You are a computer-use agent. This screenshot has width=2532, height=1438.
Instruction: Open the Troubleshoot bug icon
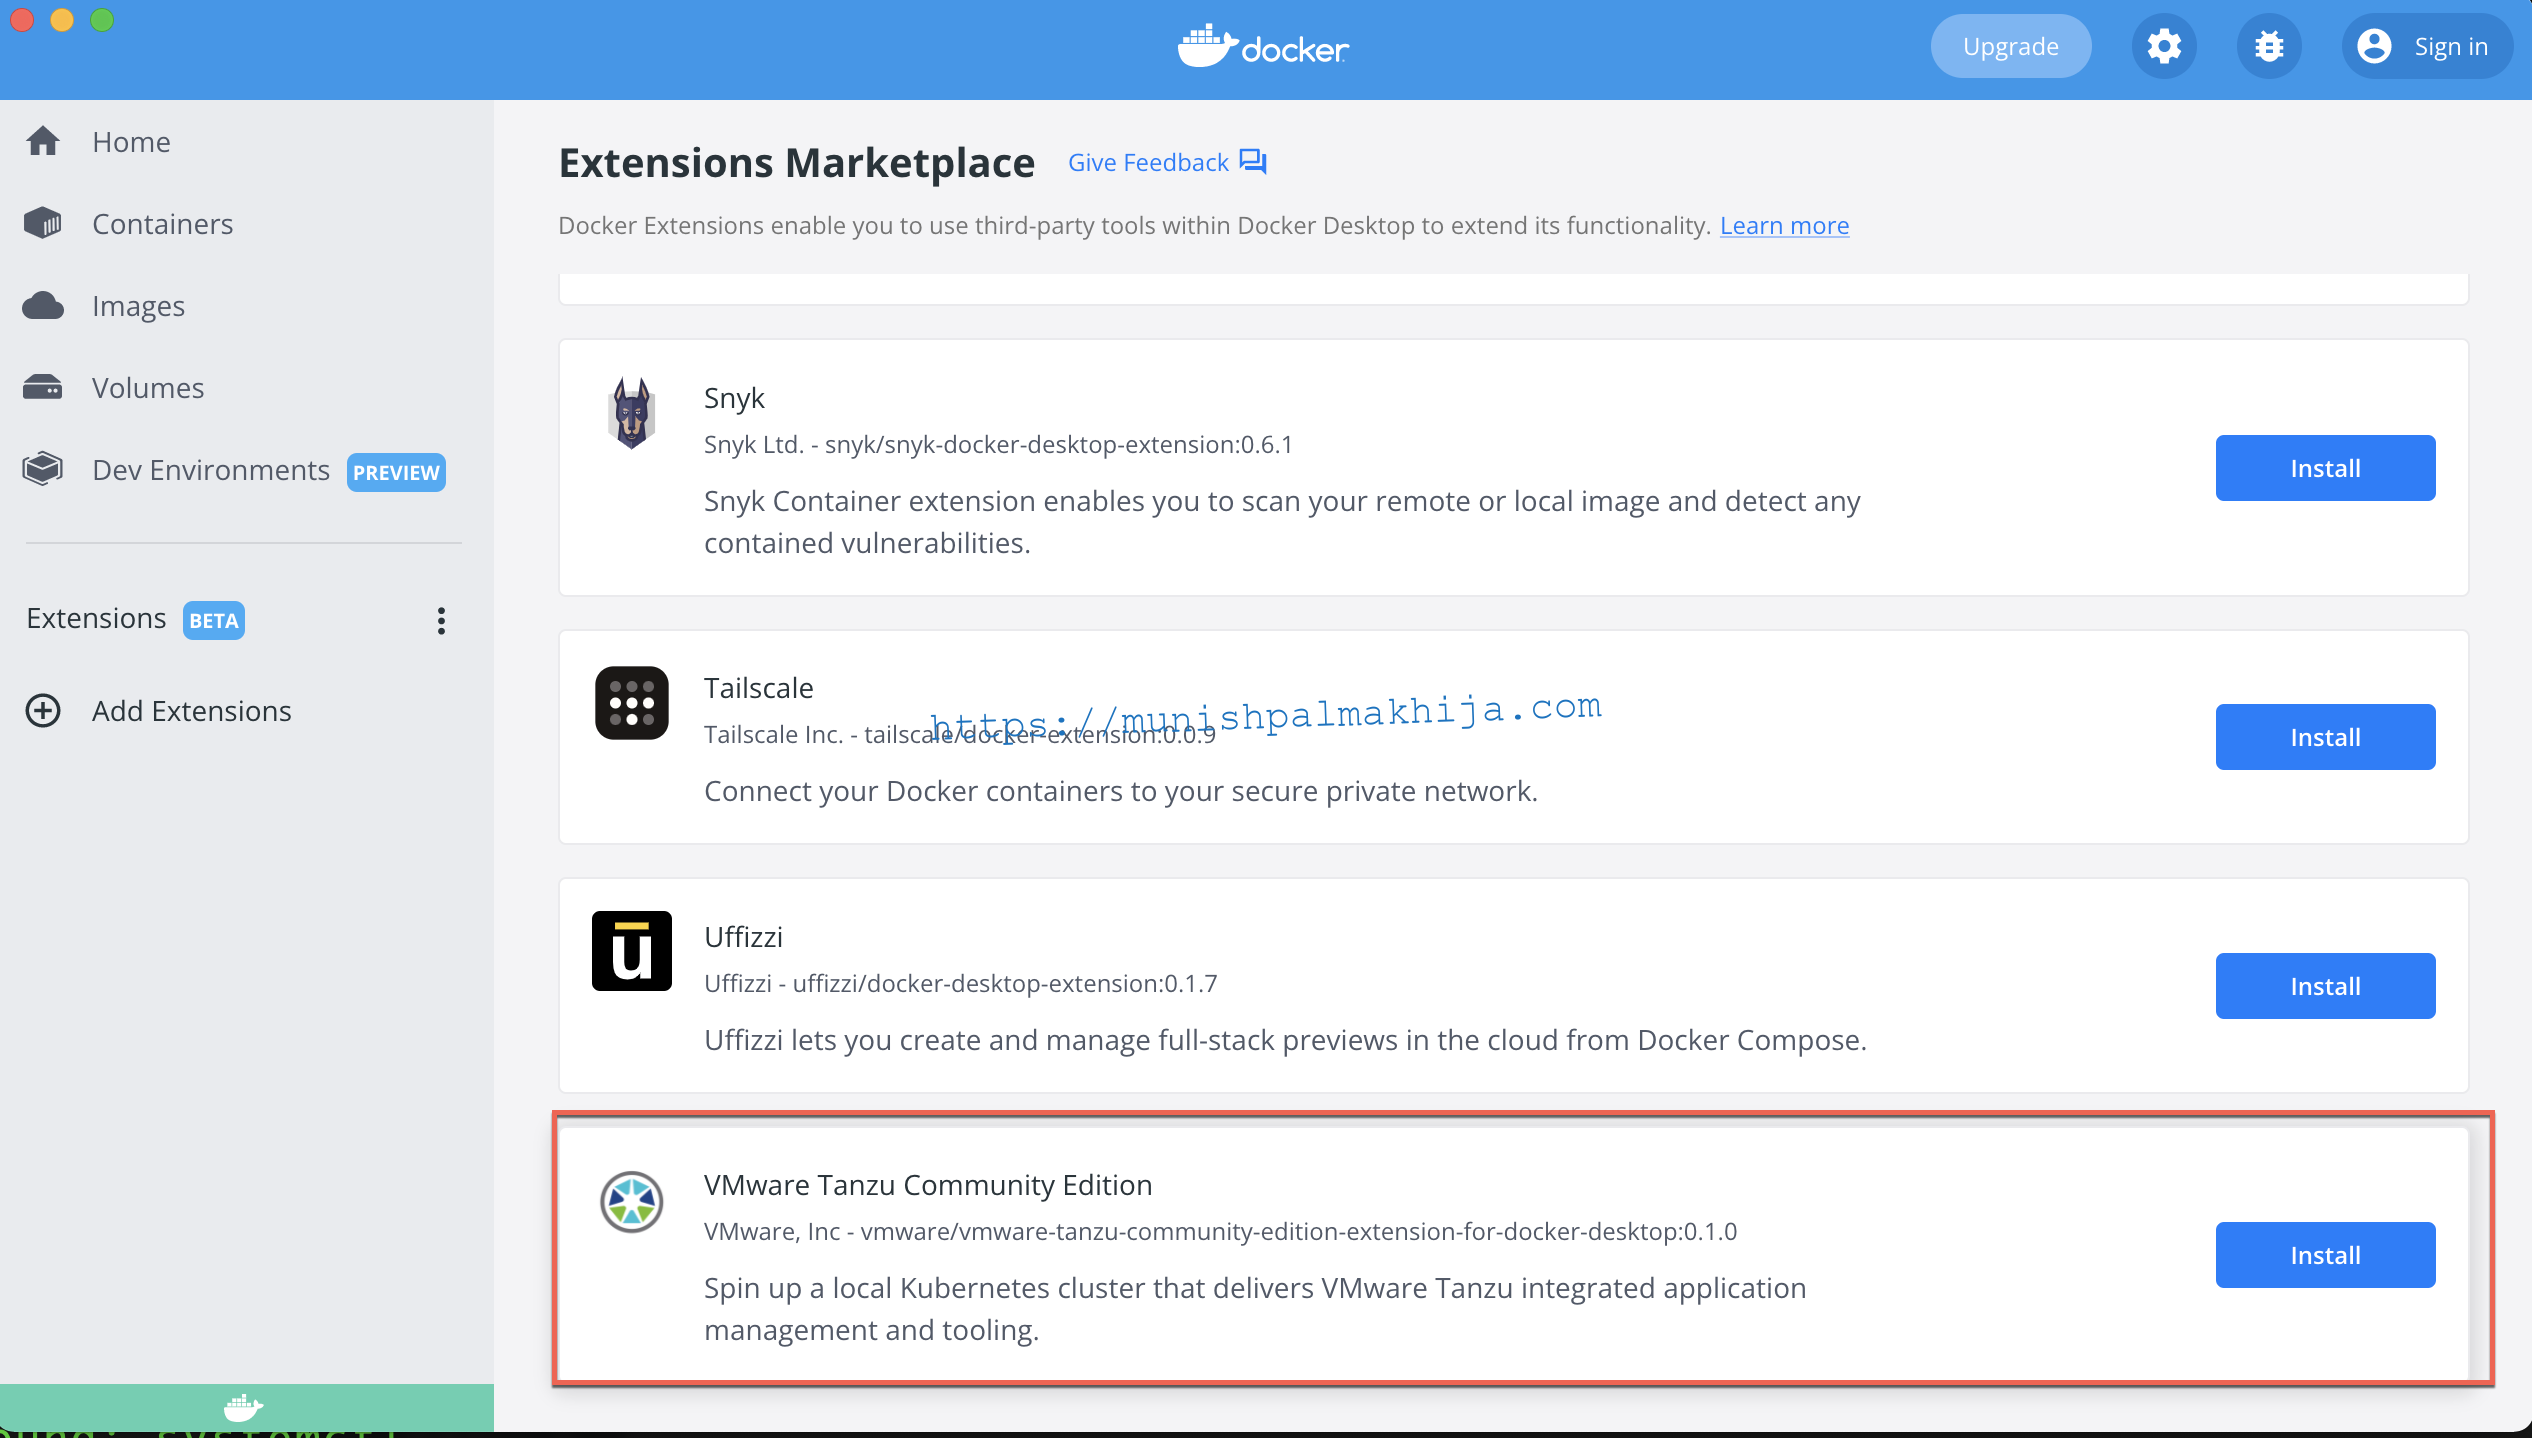(x=2269, y=47)
